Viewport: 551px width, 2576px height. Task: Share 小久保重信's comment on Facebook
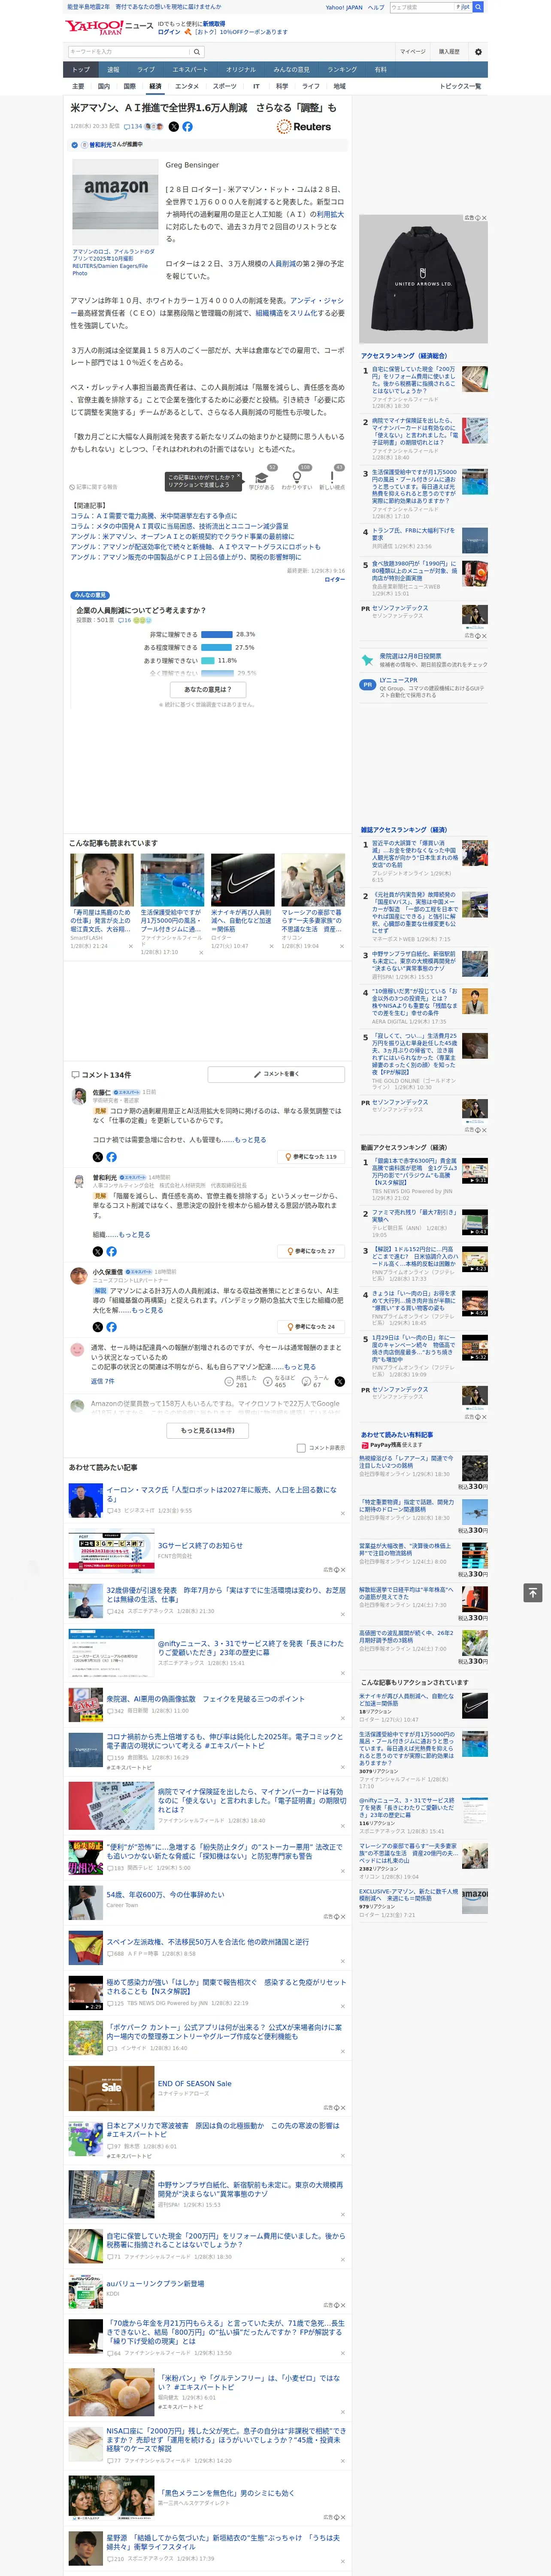tap(111, 1327)
